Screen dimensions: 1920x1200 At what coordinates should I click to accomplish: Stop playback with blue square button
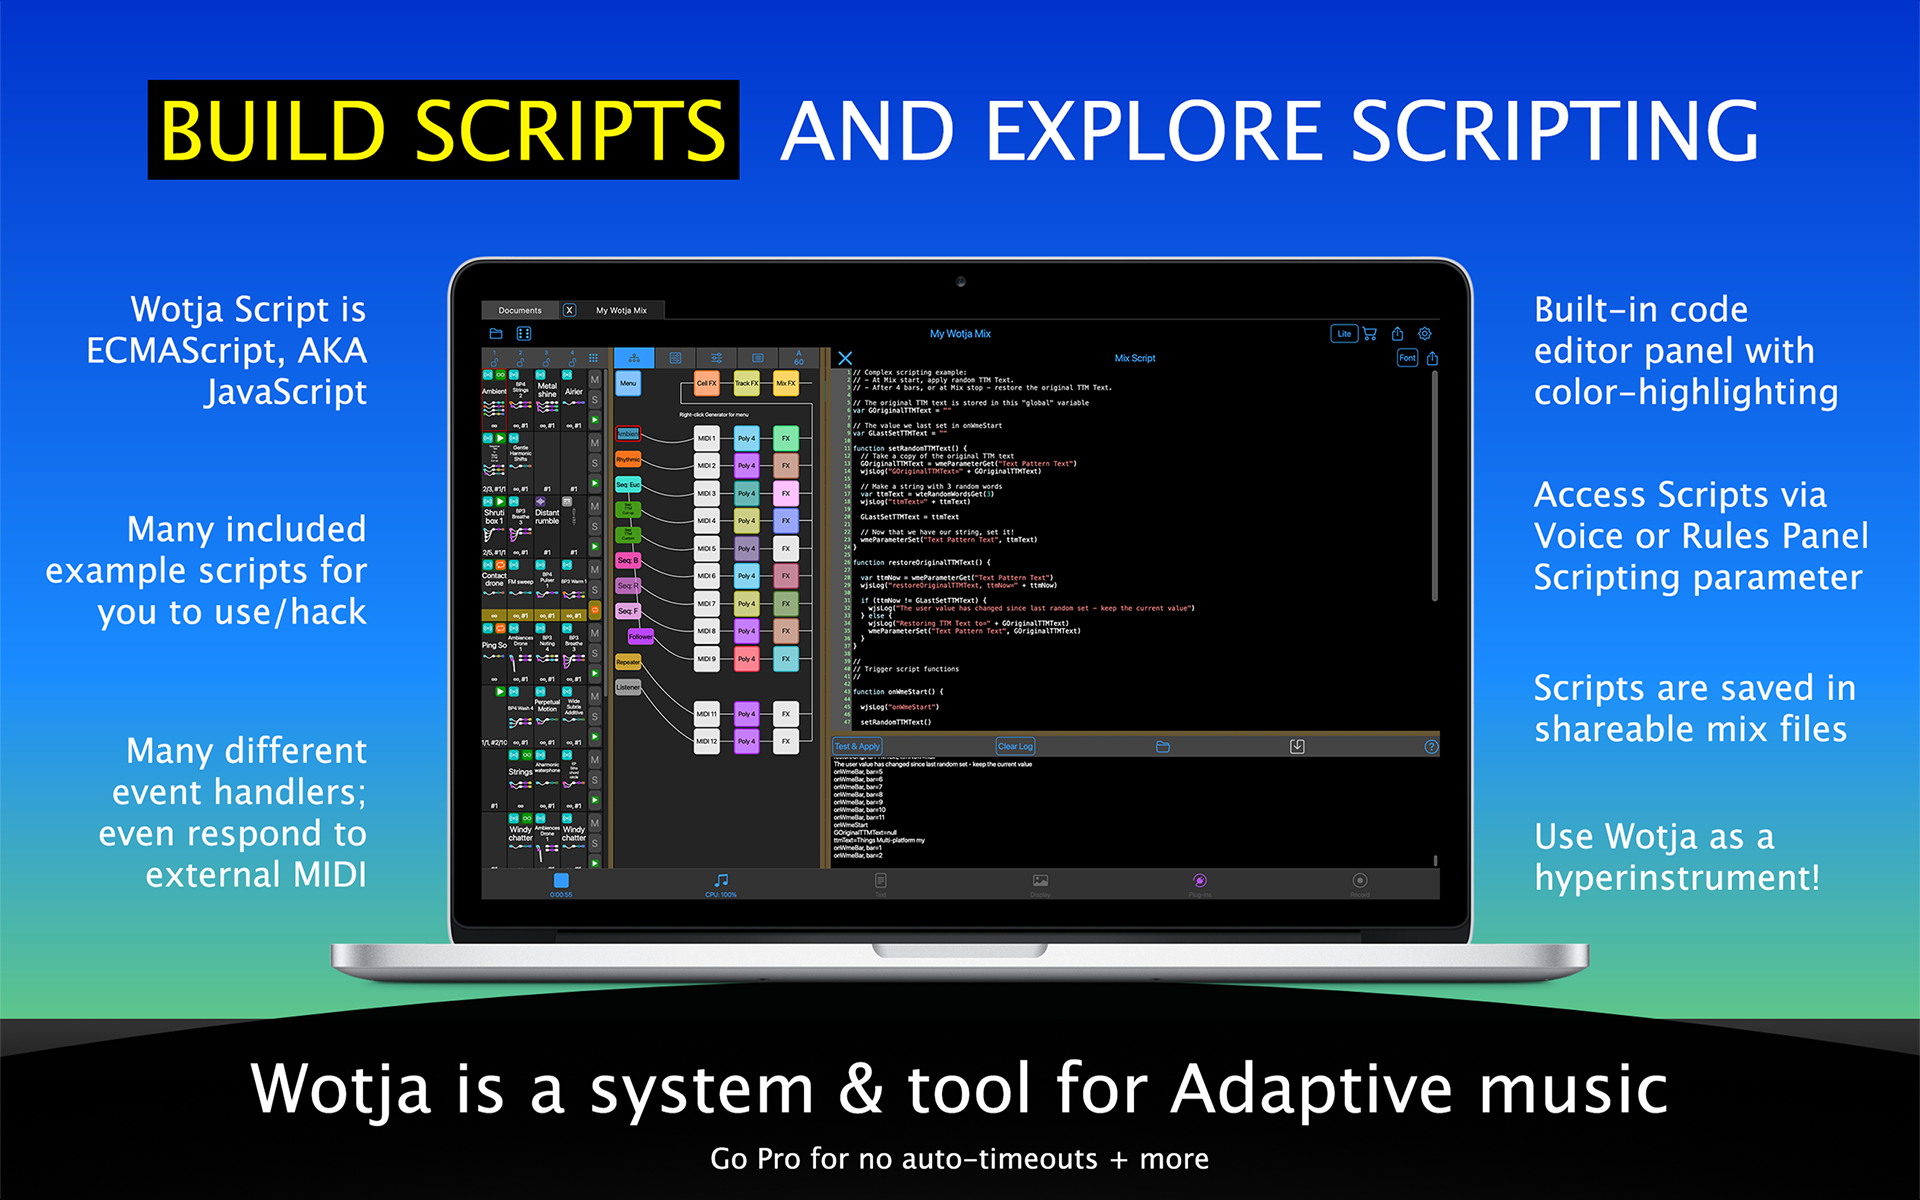561,880
